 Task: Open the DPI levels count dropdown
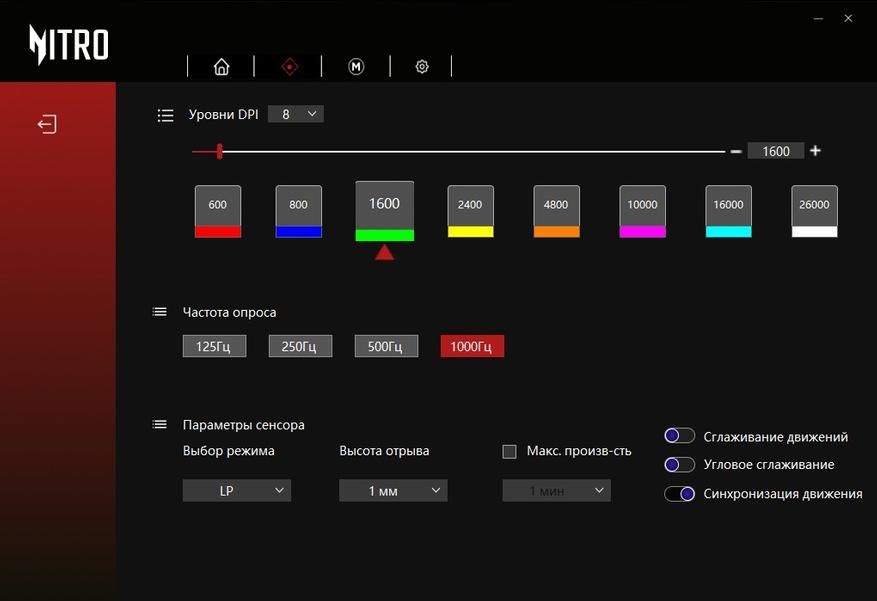click(x=296, y=114)
